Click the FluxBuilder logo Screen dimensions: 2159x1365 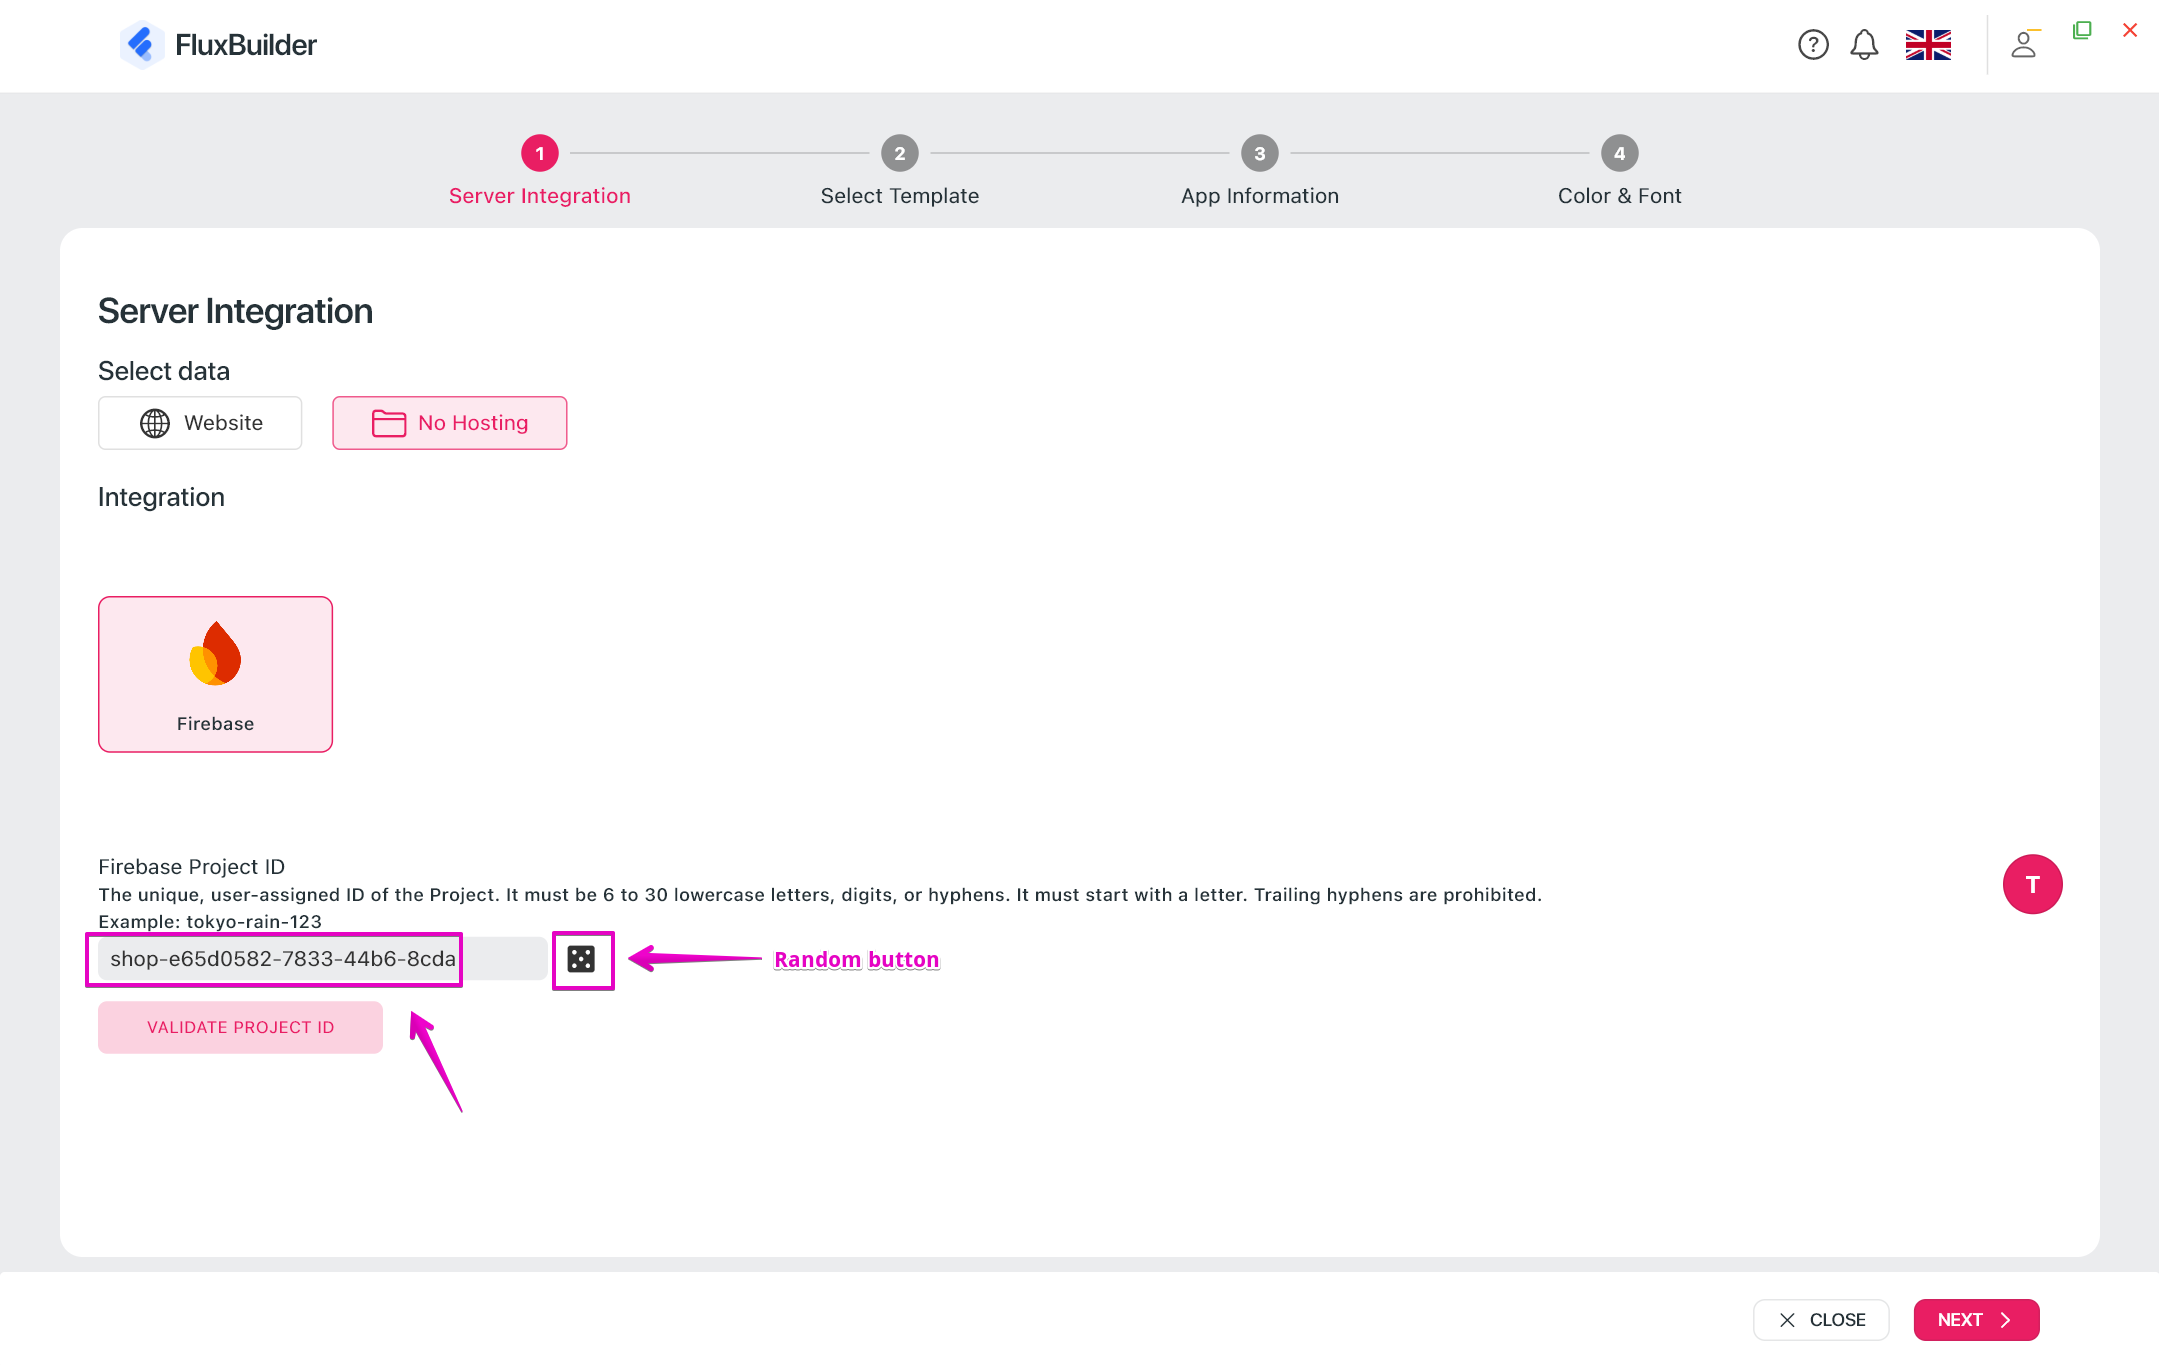pos(218,45)
